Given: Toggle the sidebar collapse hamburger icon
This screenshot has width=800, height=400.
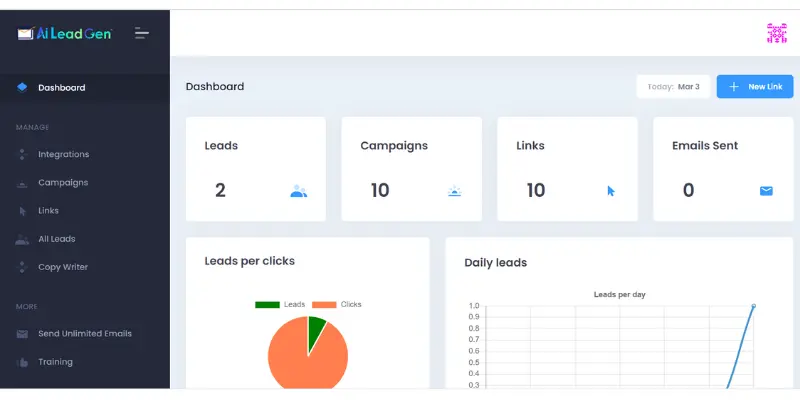Looking at the screenshot, I should click(x=142, y=34).
